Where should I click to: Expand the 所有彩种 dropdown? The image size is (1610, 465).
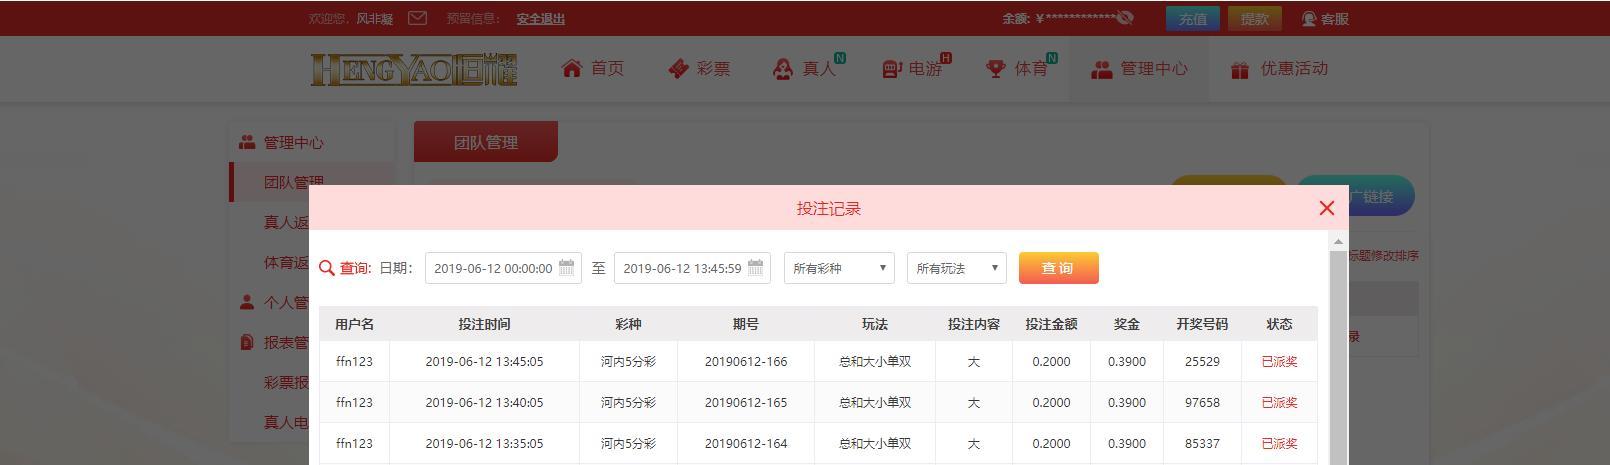click(x=839, y=268)
